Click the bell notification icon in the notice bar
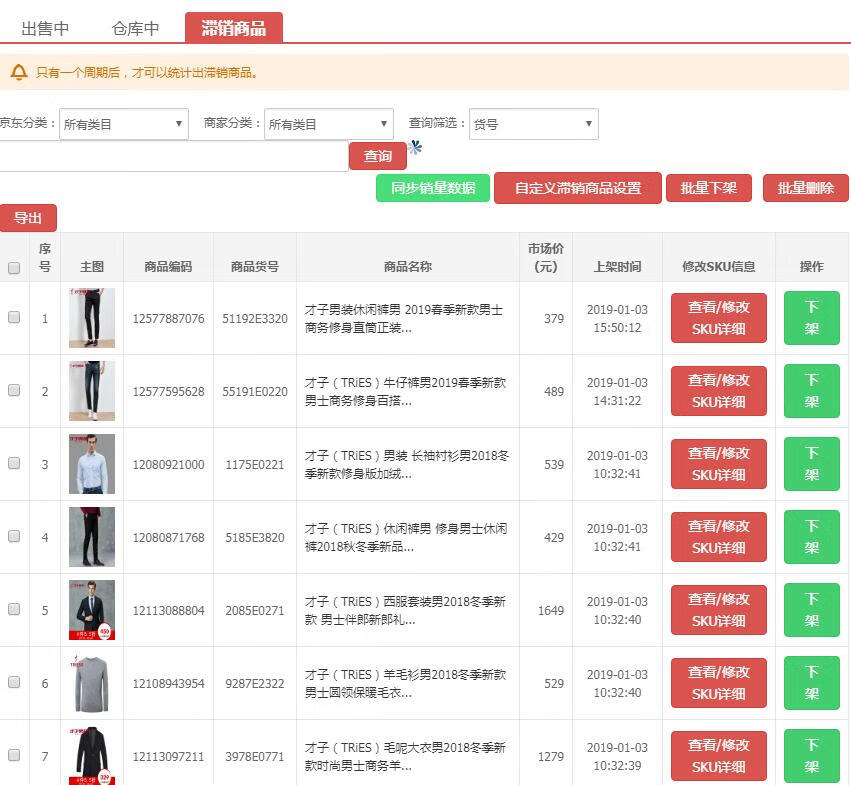Screen dimensions: 851x785 point(19,73)
